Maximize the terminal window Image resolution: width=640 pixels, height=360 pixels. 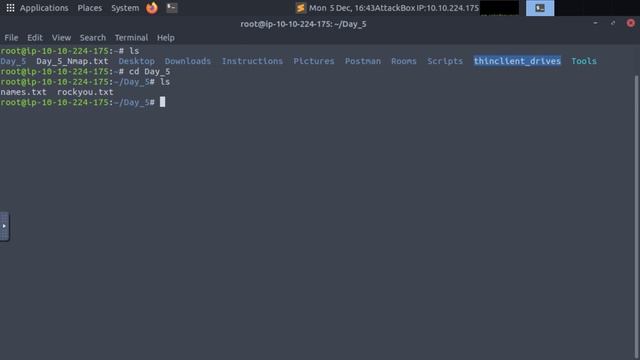click(x=613, y=23)
